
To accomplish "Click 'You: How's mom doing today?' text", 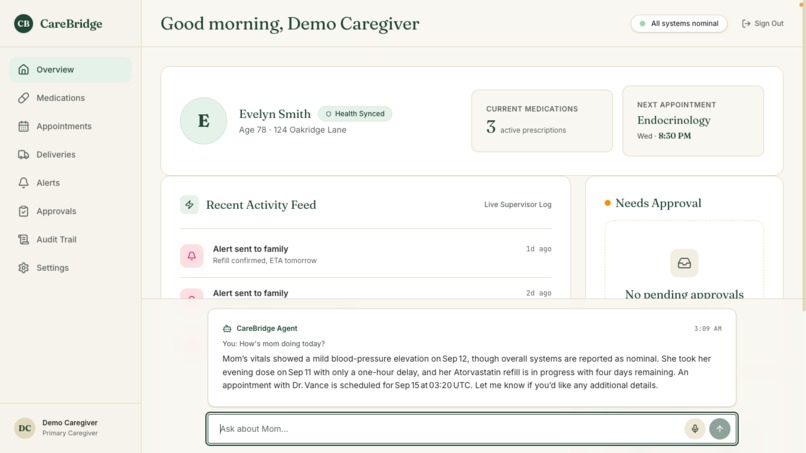I will tap(273, 343).
